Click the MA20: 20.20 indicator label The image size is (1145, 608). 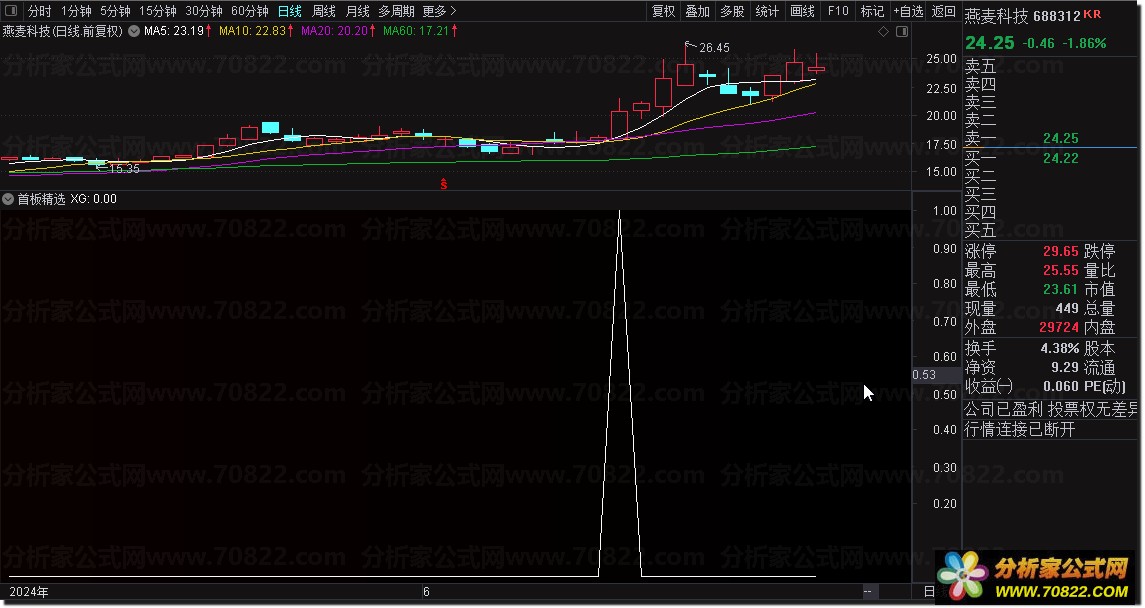pyautogui.click(x=338, y=31)
